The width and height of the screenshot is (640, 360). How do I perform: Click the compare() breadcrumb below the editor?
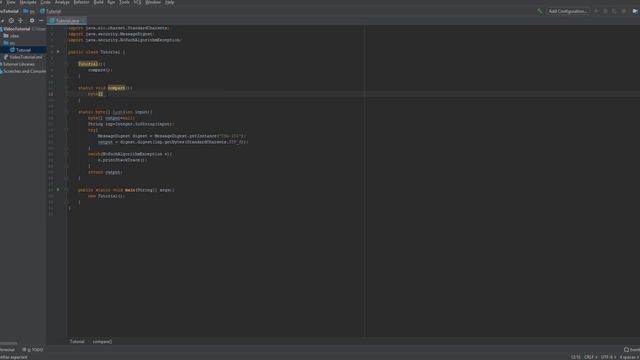click(102, 342)
